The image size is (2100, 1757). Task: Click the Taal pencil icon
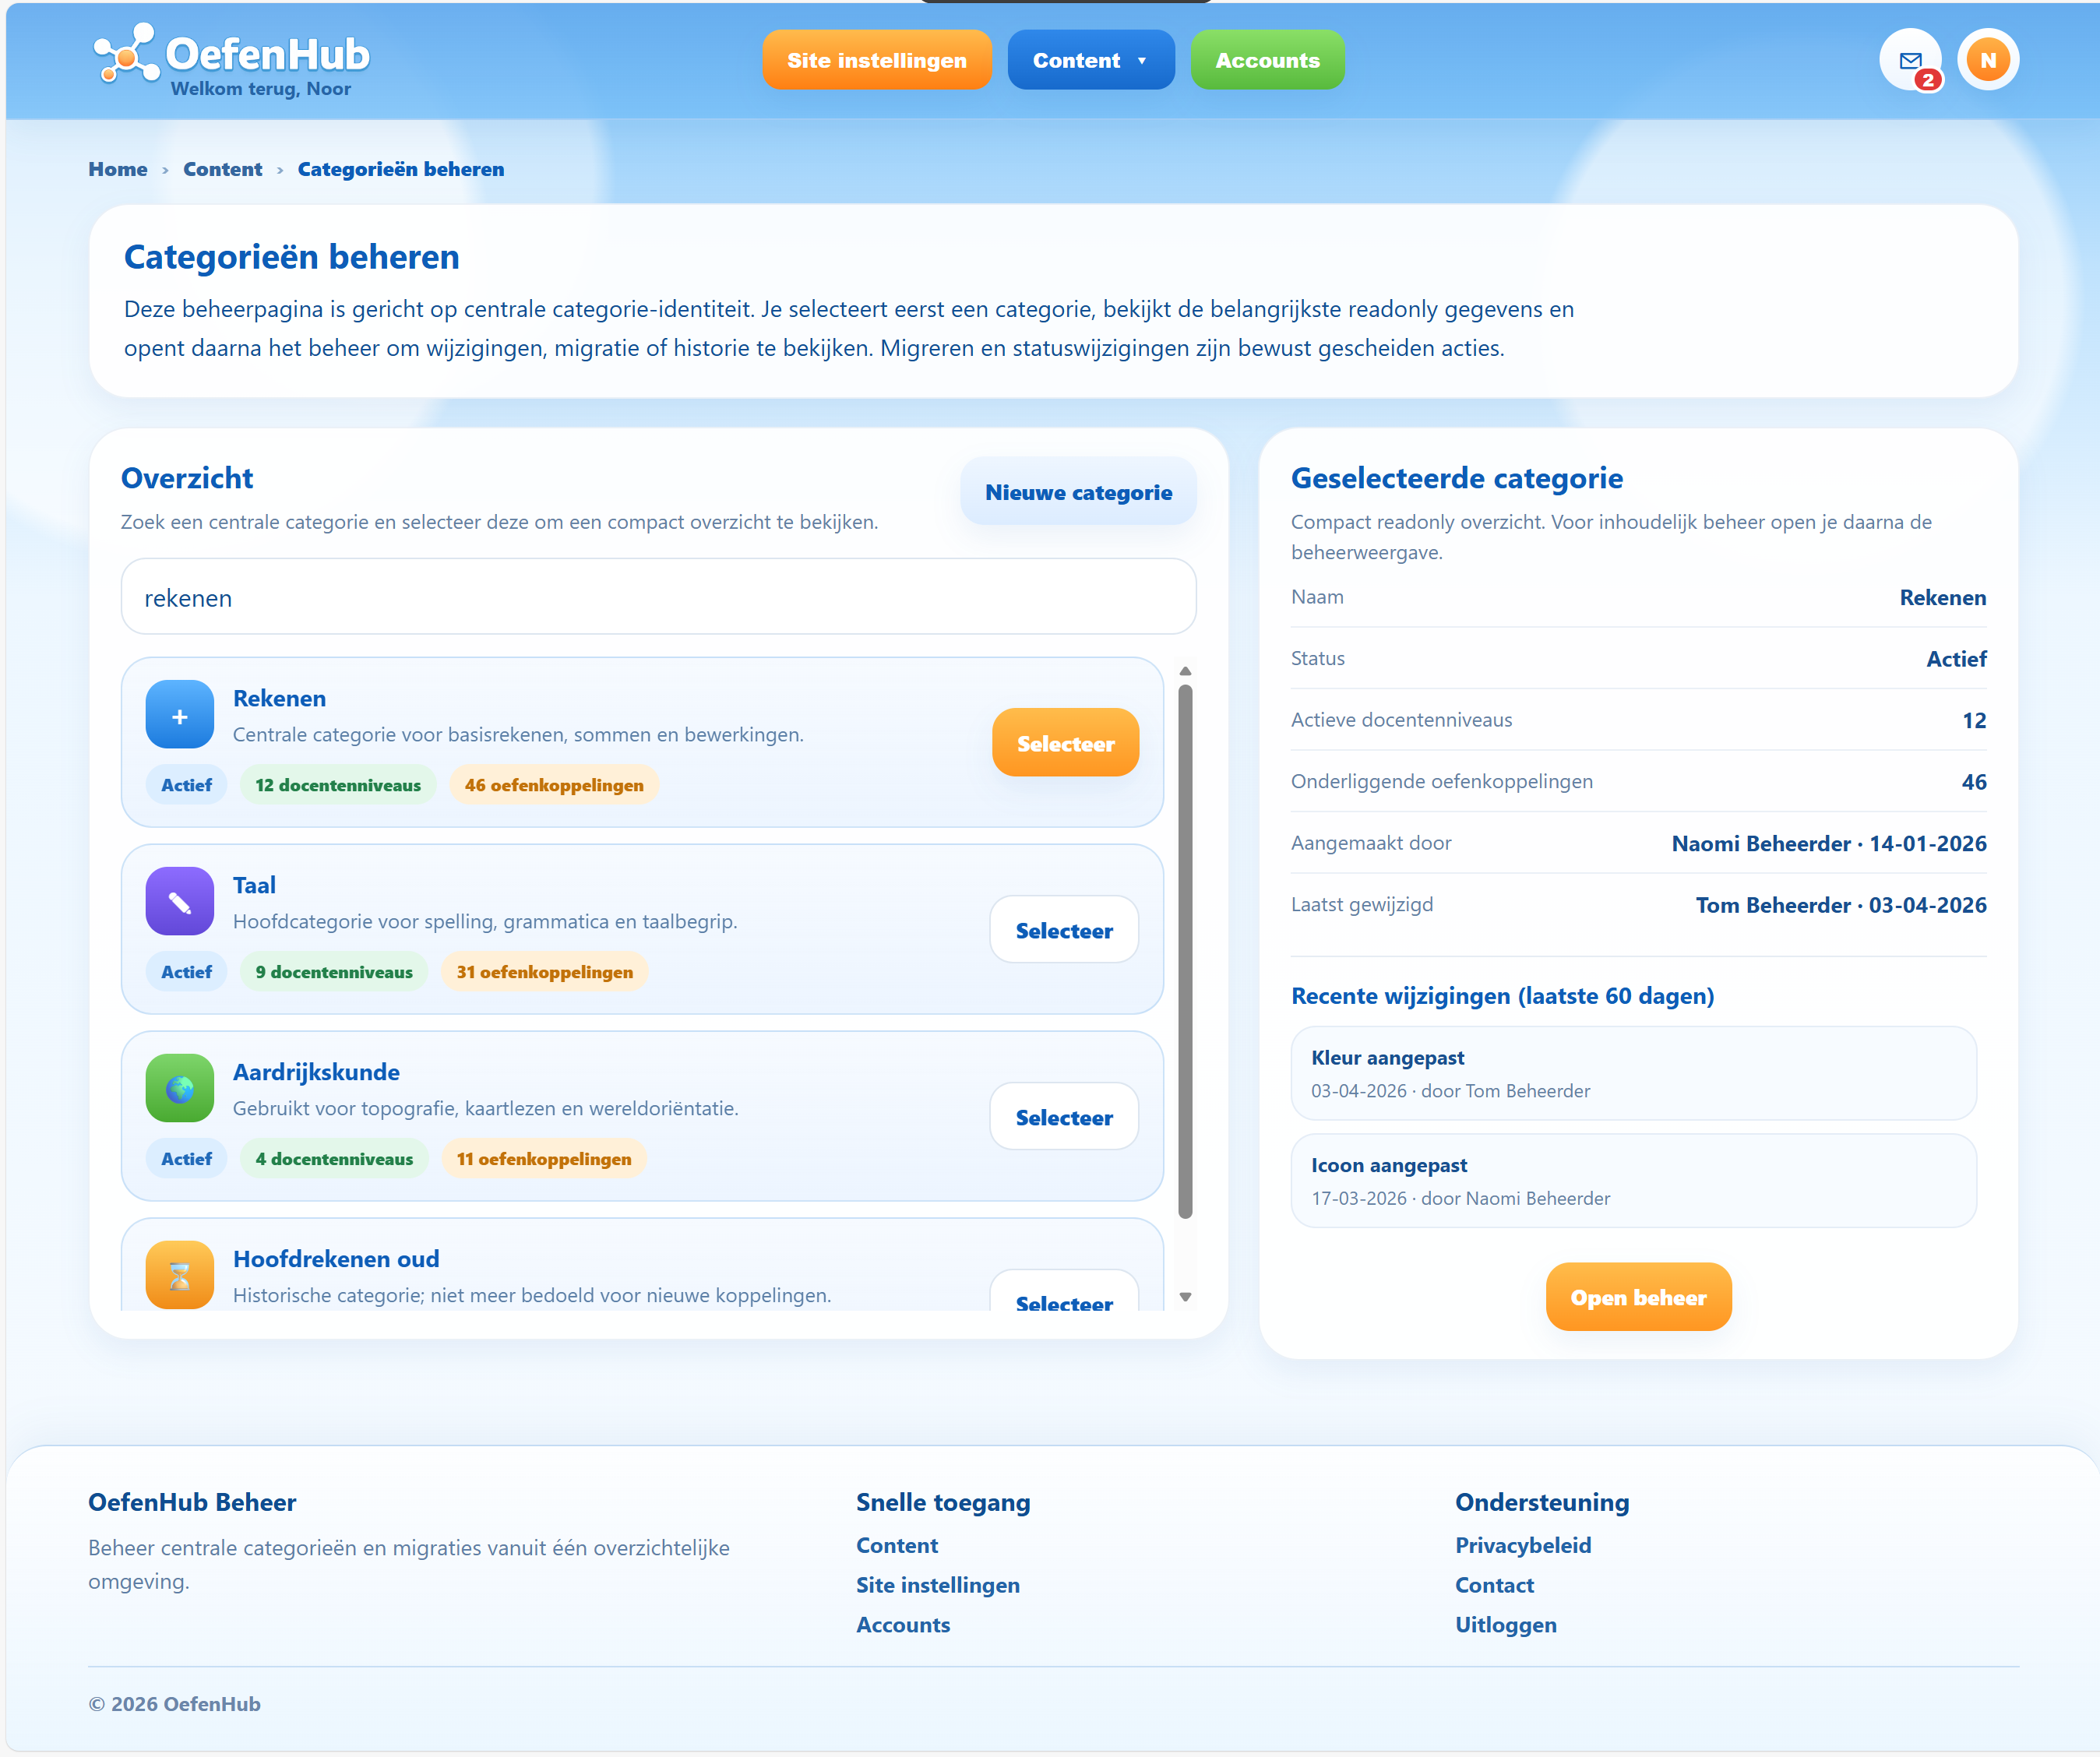pos(180,902)
